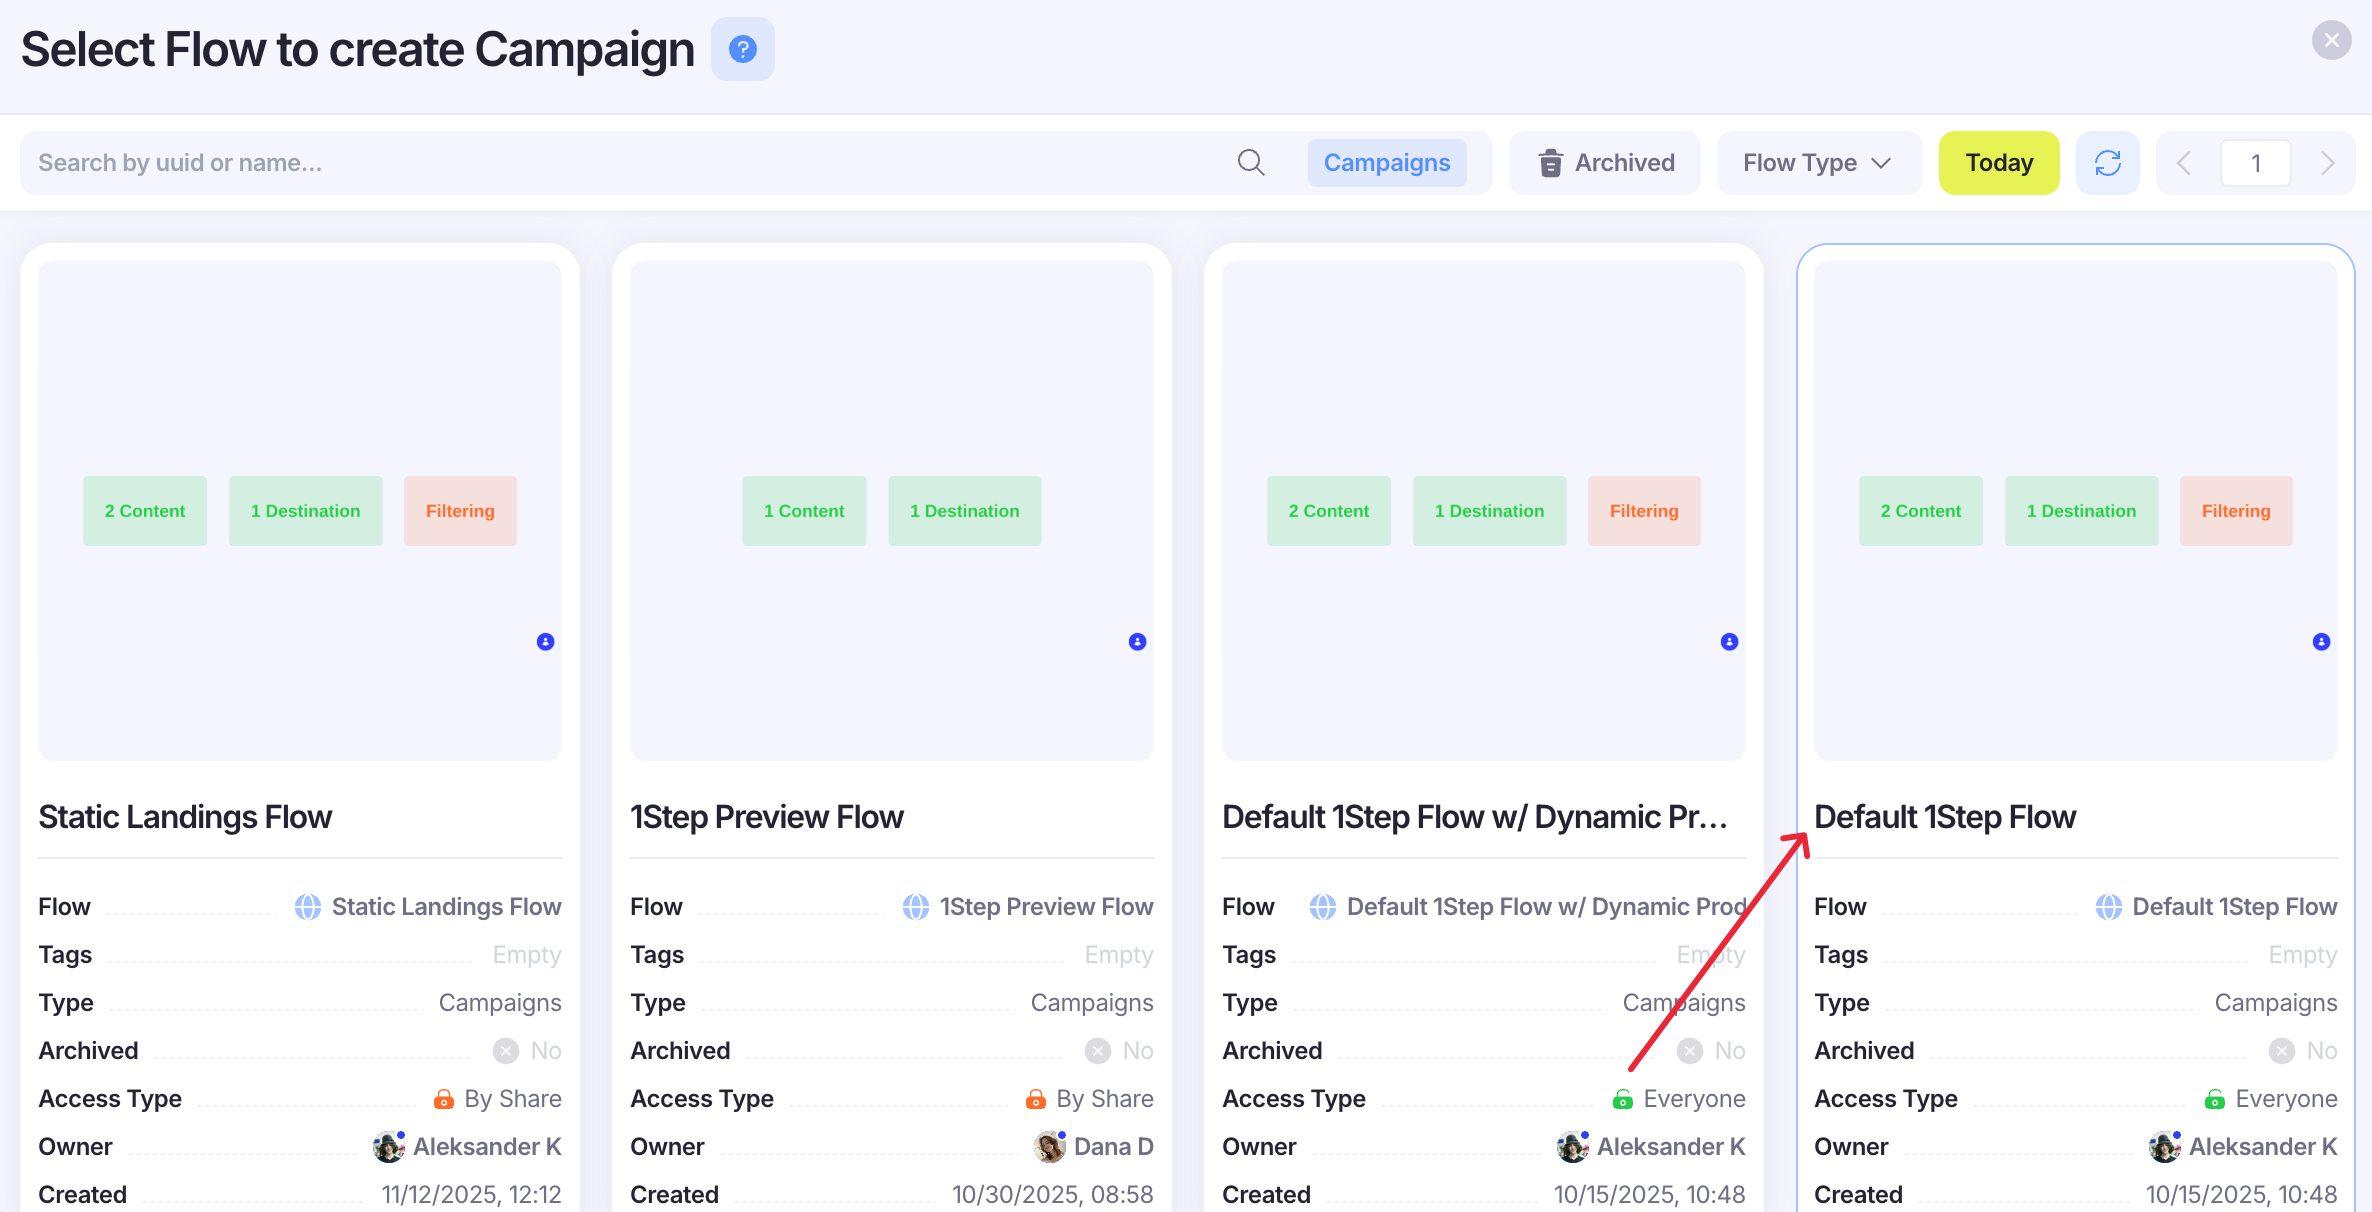The height and width of the screenshot is (1212, 2372).
Task: Click 2 Content block in Static Landings Flow
Action: 145,511
